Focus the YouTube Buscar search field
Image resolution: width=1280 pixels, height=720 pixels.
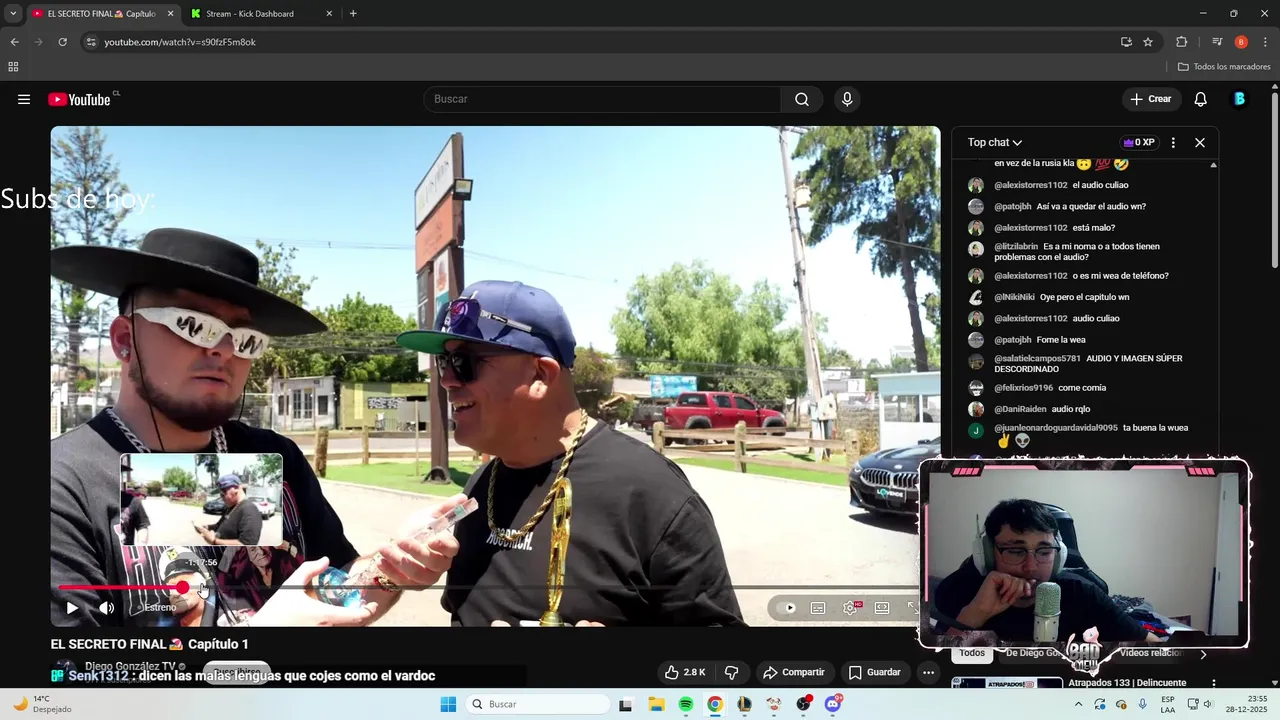tap(602, 99)
